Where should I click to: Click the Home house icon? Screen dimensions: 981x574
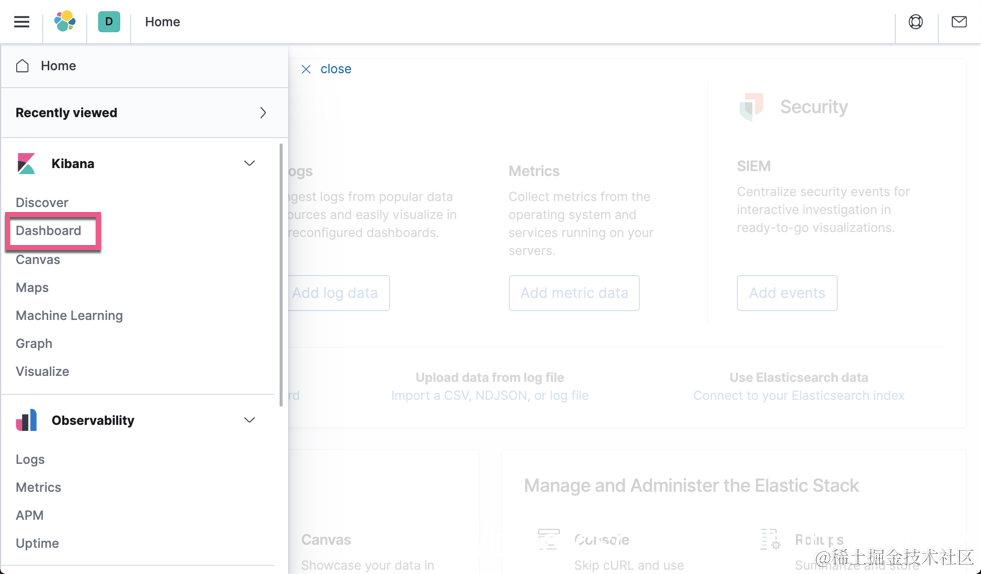pos(23,66)
